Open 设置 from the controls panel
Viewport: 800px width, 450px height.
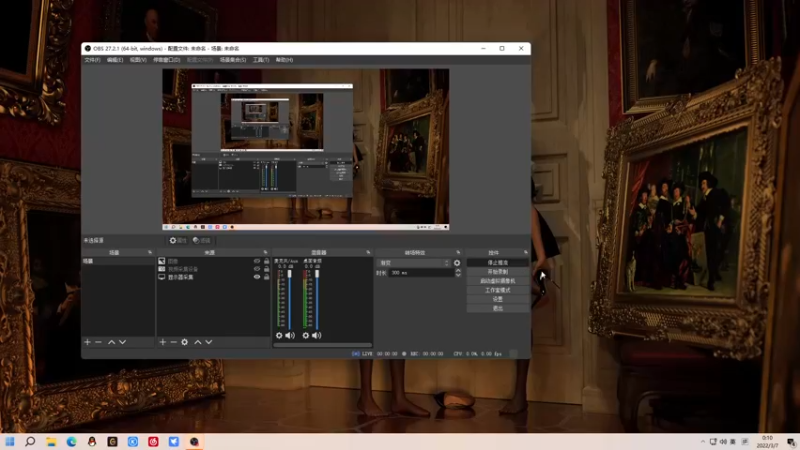(497, 299)
